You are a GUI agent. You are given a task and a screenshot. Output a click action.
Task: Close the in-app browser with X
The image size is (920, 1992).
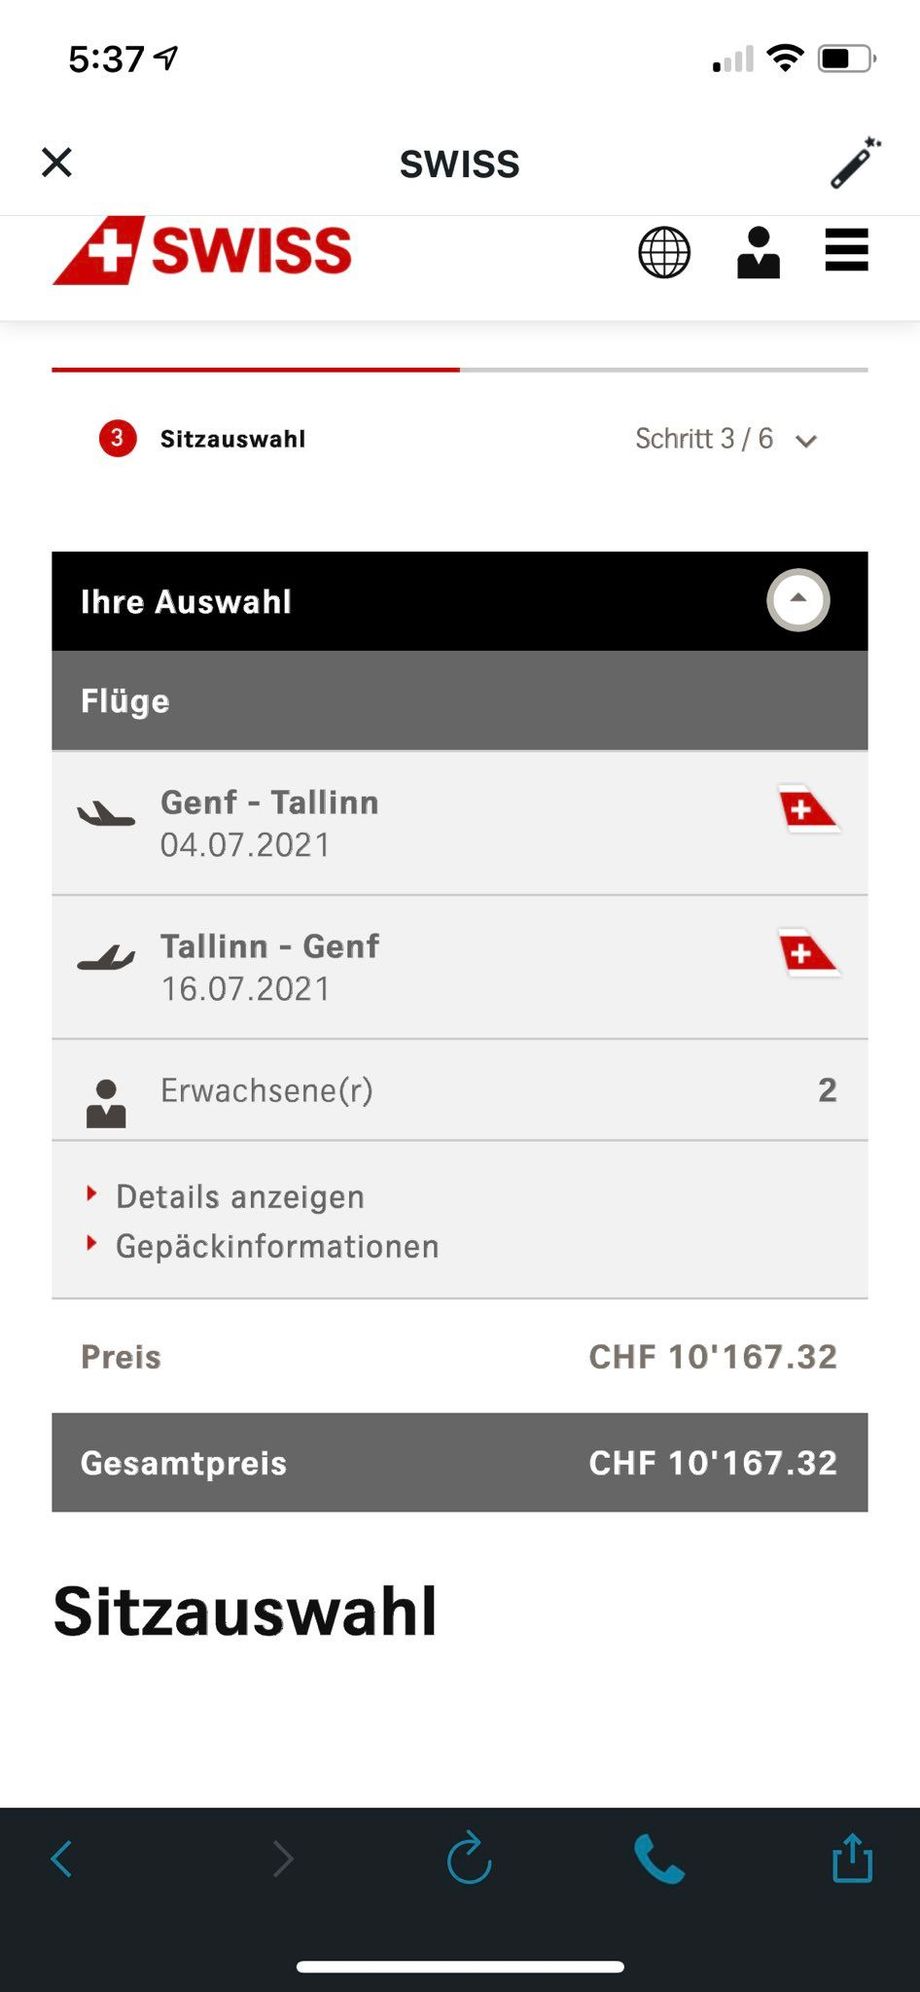click(x=57, y=162)
